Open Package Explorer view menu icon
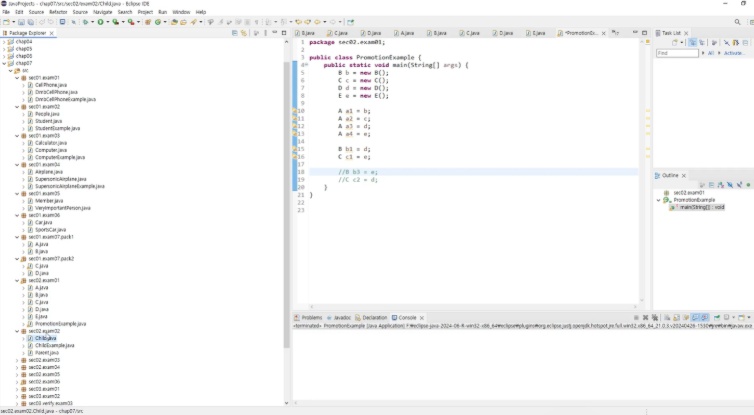 click(265, 33)
